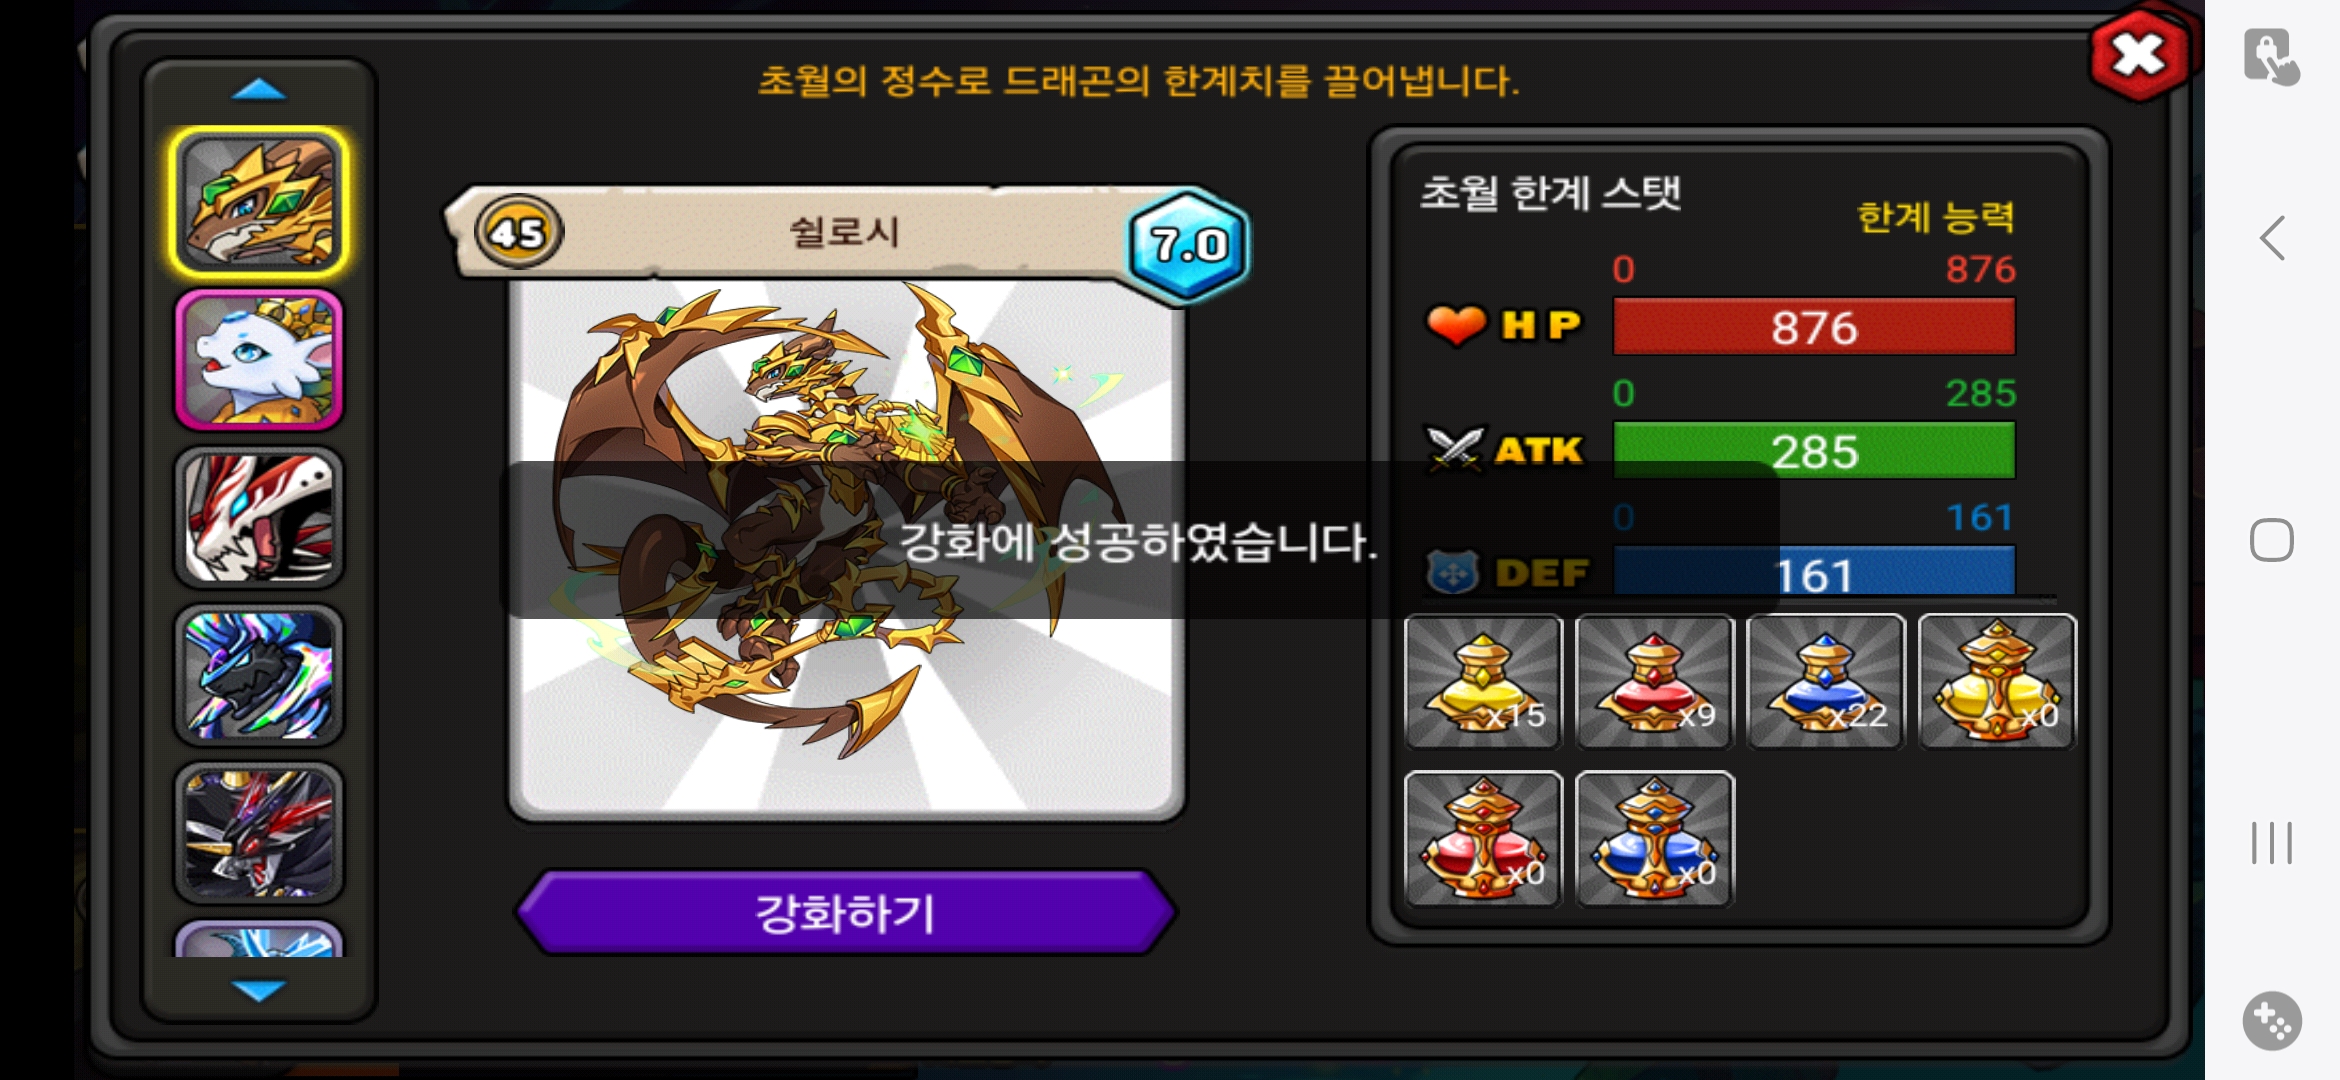Choose the red and white dragon portrait
This screenshot has height=1080, width=2340.
(x=259, y=517)
